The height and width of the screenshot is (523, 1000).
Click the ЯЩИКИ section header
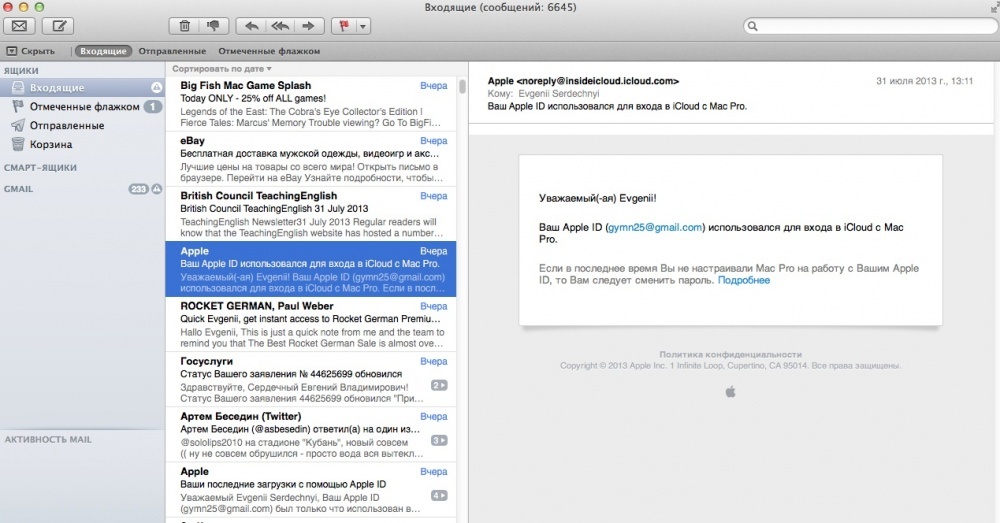(21, 71)
